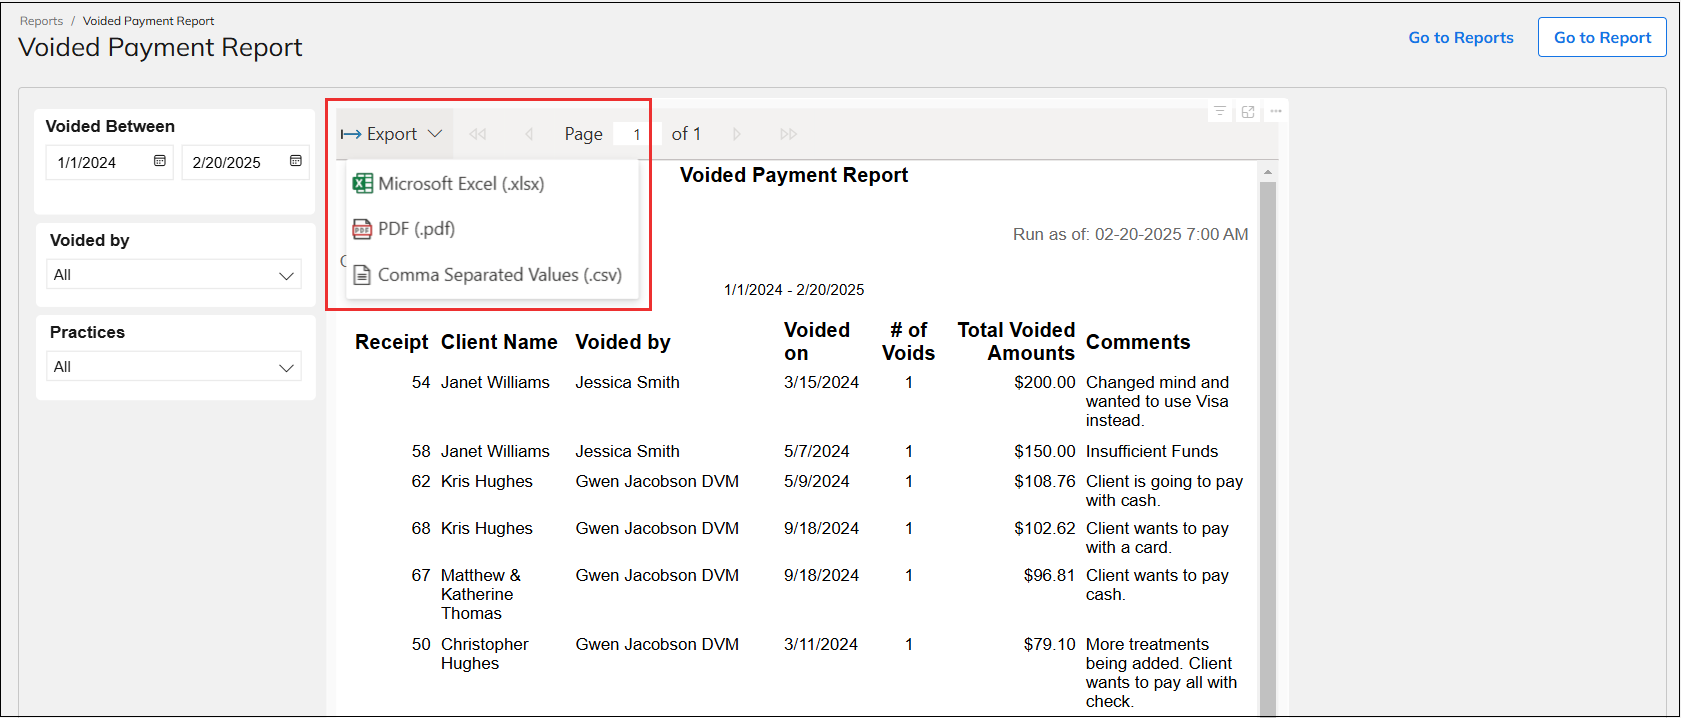Click client Christopher Hughes

pyautogui.click(x=485, y=654)
